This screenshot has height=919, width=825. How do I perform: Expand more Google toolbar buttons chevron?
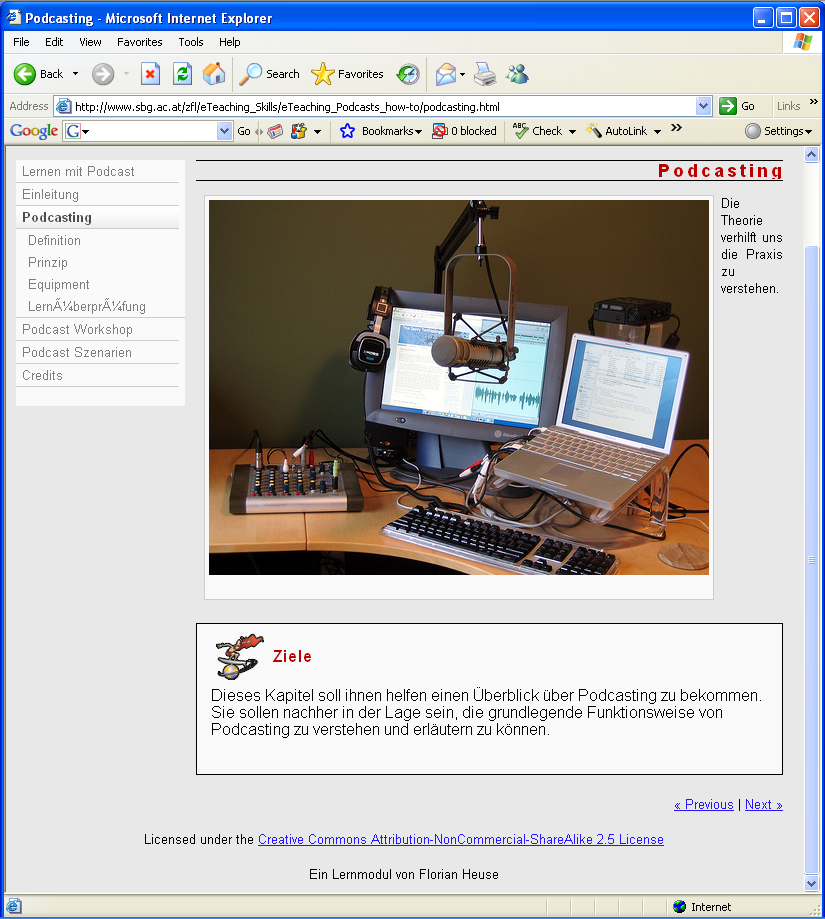tap(676, 128)
